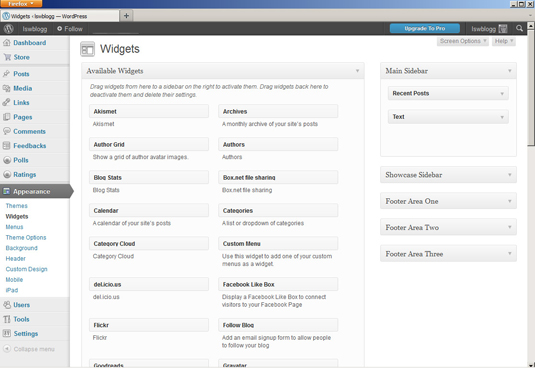
Task: Click the Comments bubble icon
Action: [6, 131]
